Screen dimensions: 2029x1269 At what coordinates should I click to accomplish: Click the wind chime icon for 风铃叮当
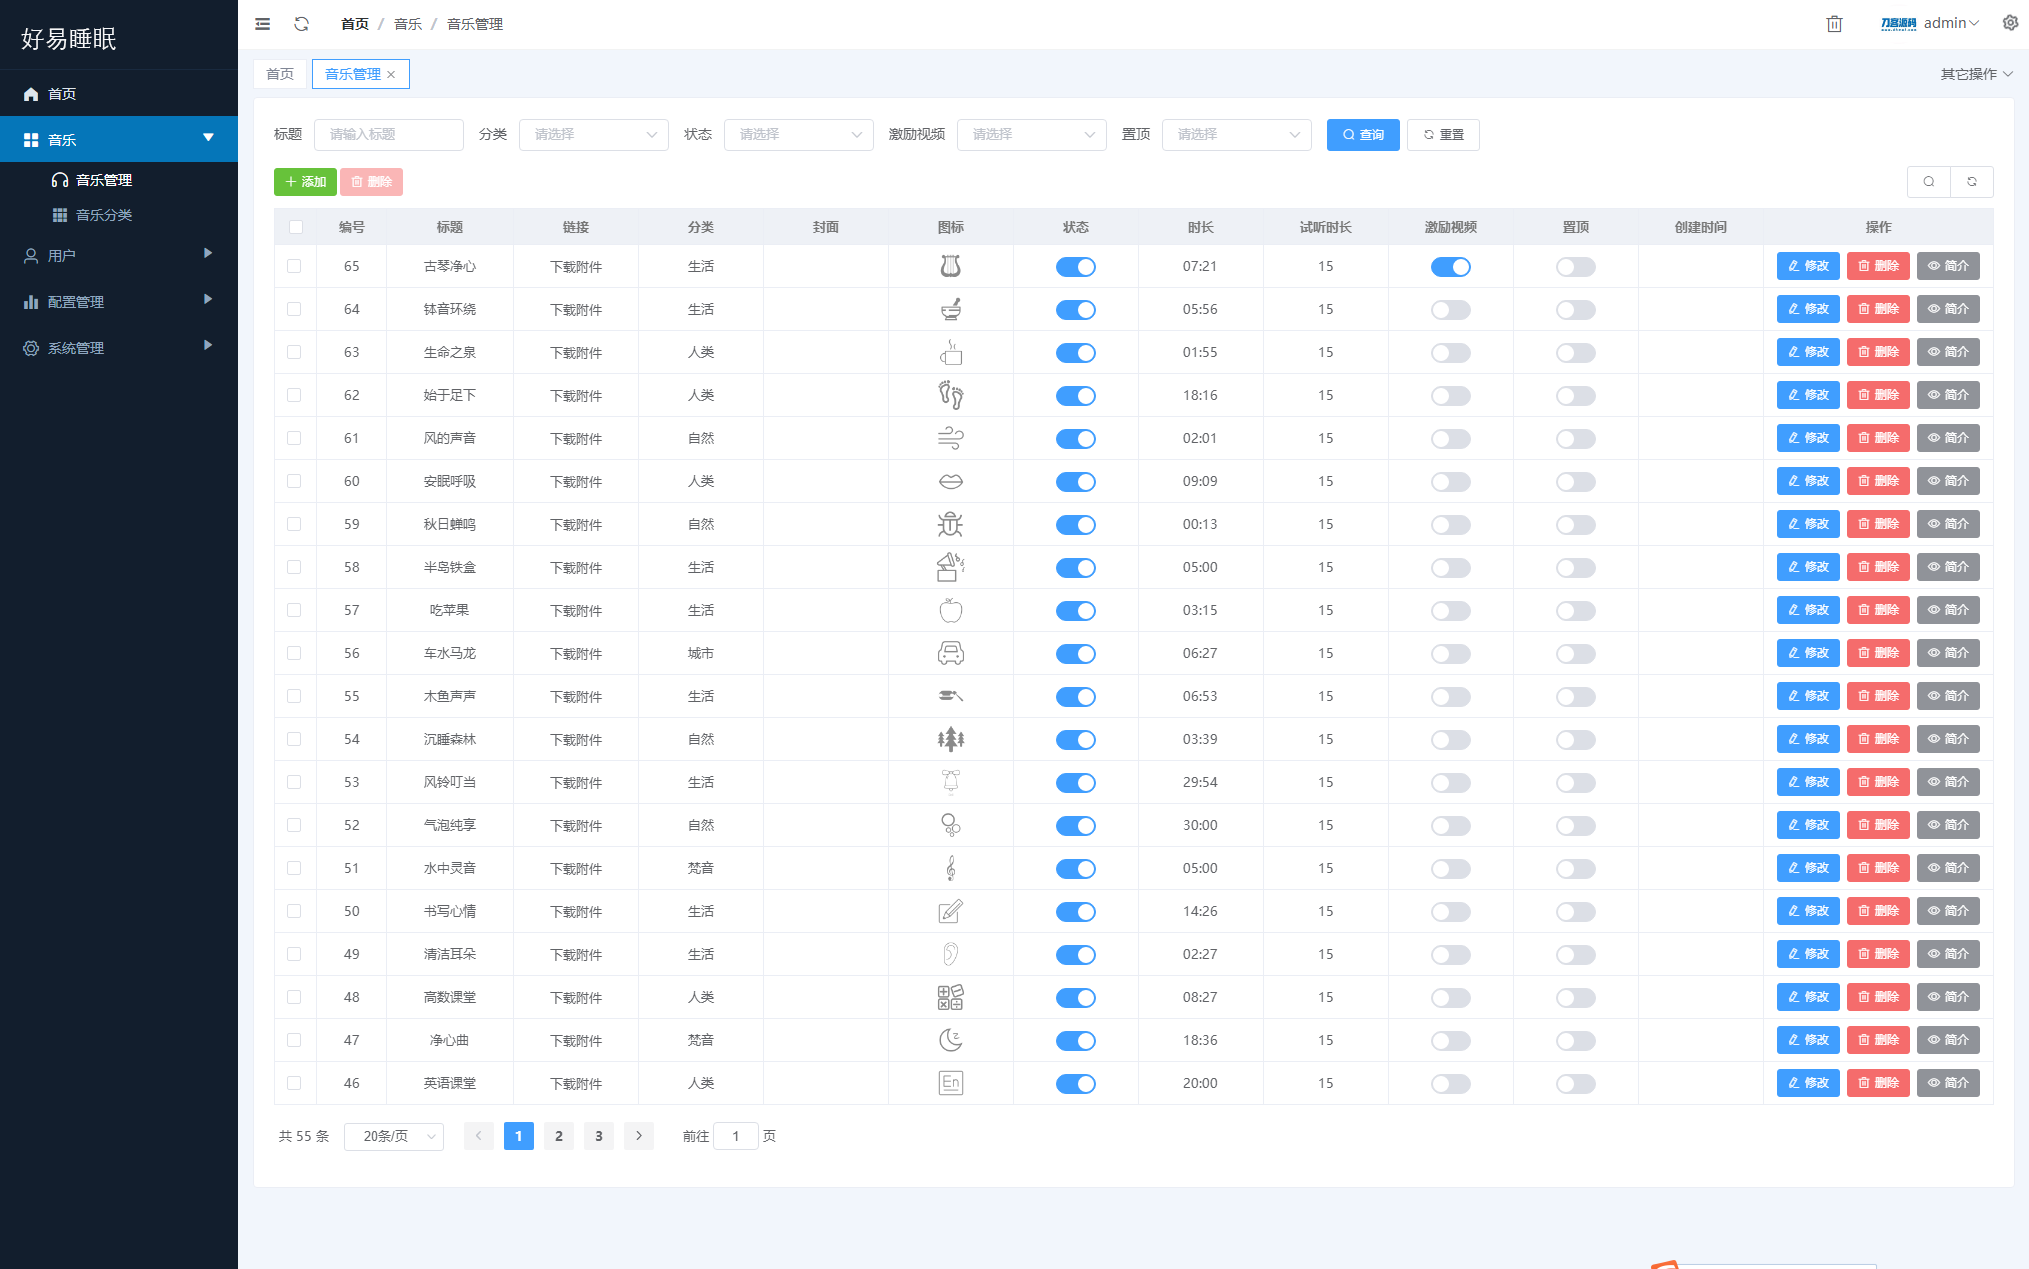point(950,779)
